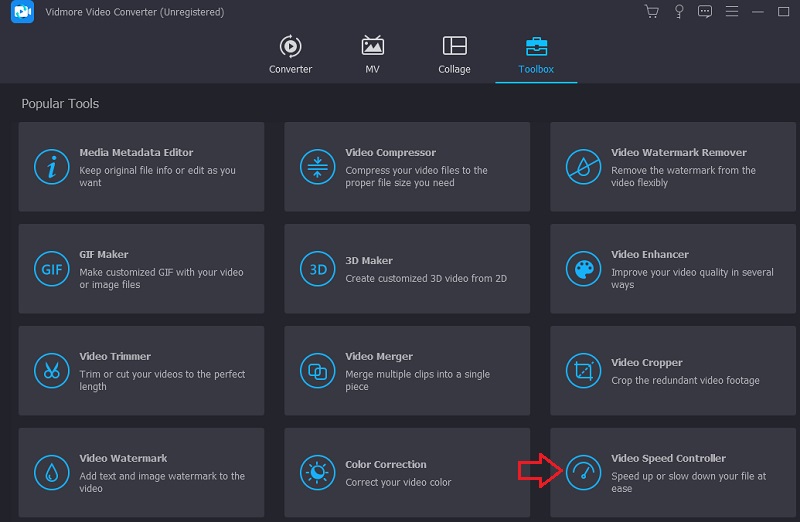Click the Video Enhancer palette icon
The image size is (800, 522).
pos(583,269)
